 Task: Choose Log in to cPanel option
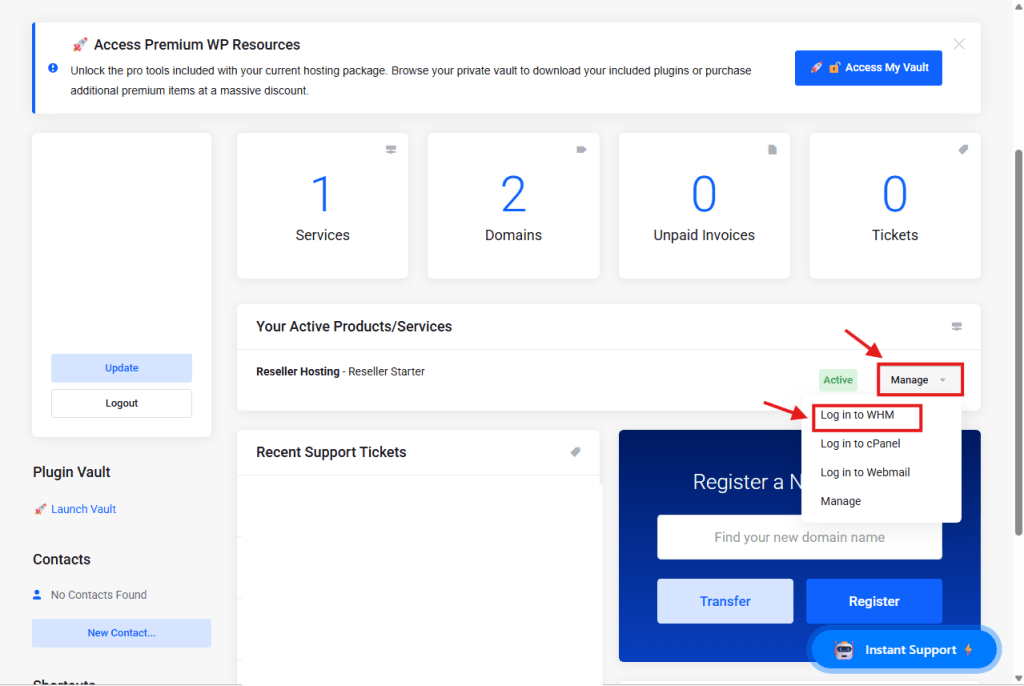pos(860,444)
